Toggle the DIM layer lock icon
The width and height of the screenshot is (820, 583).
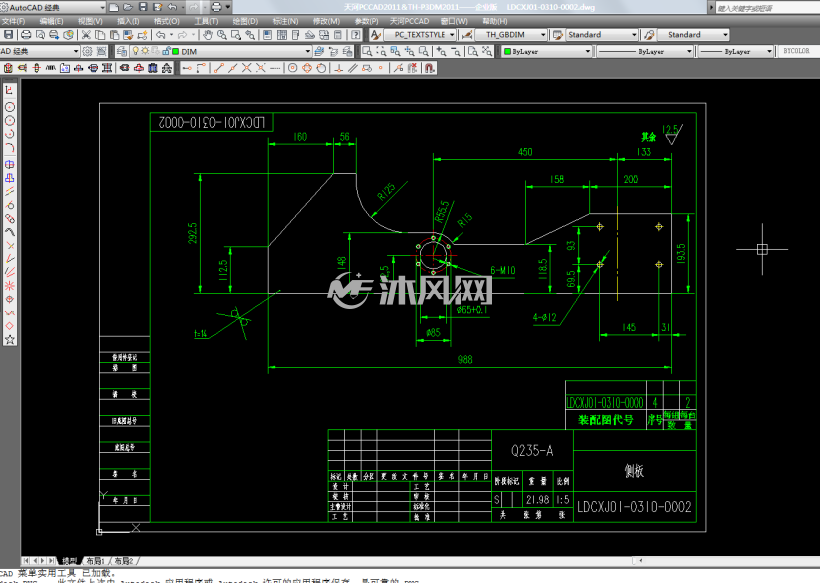(x=166, y=51)
